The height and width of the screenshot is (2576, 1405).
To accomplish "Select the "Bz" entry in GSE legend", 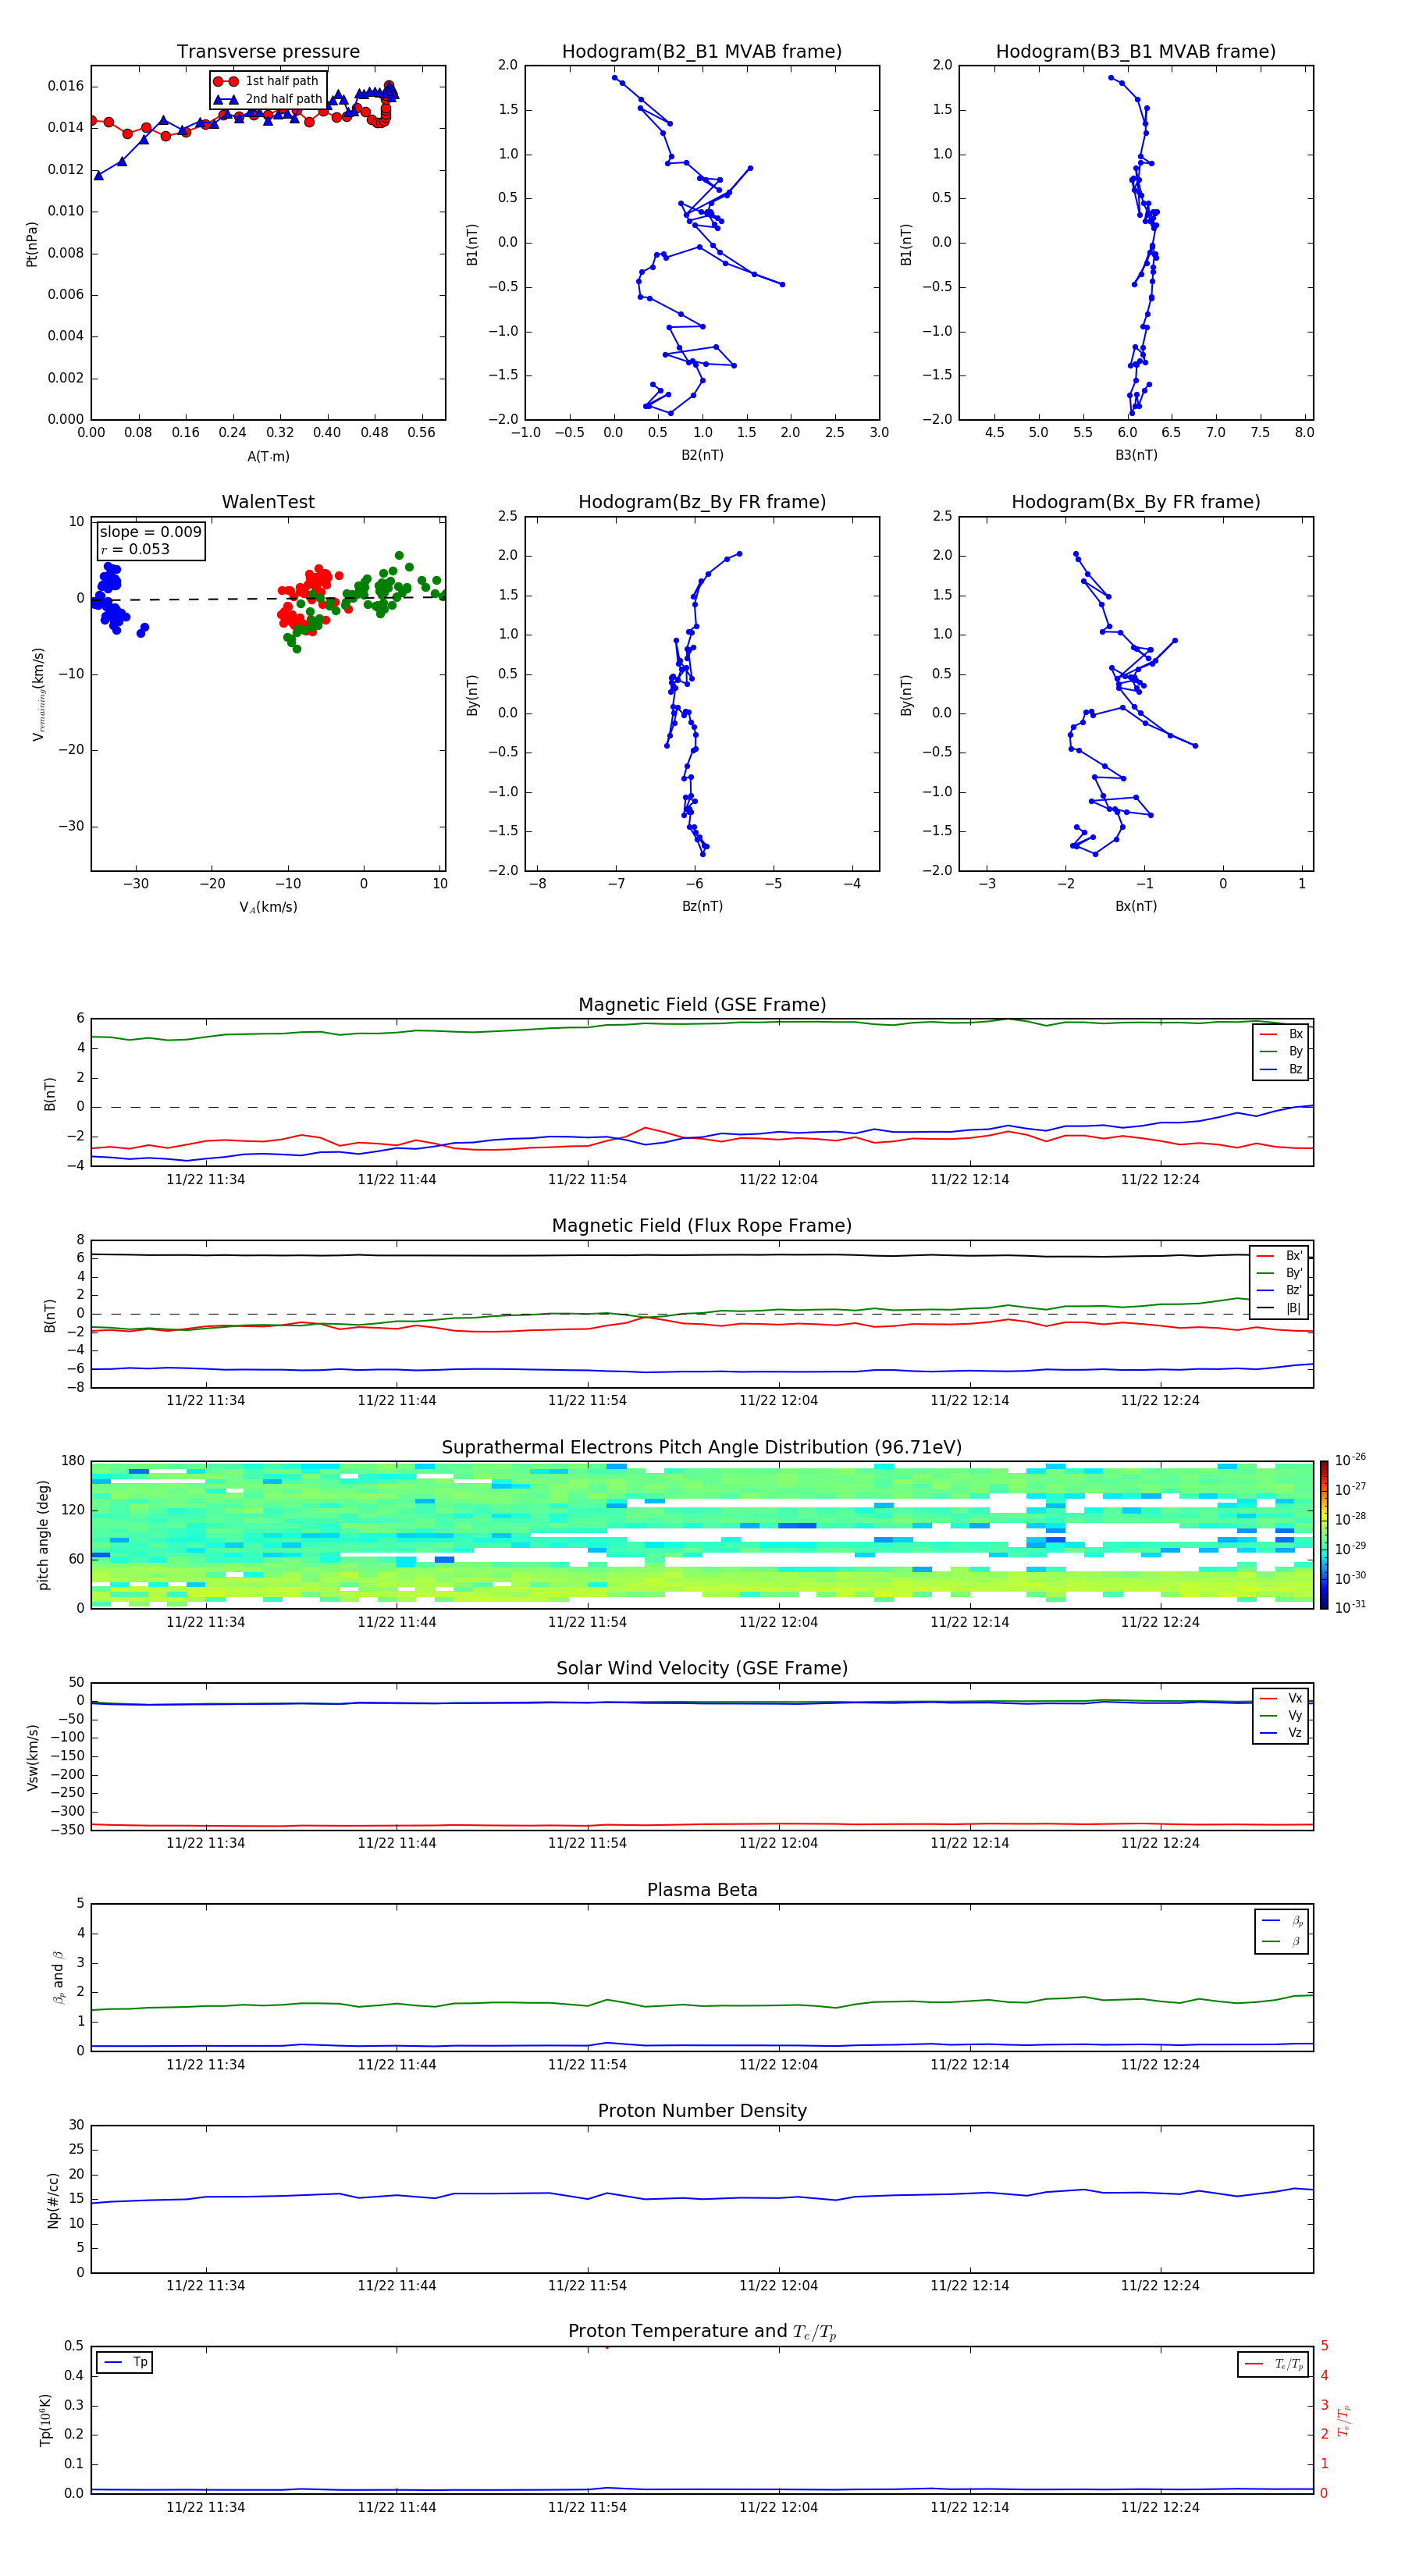I will (1281, 1069).
